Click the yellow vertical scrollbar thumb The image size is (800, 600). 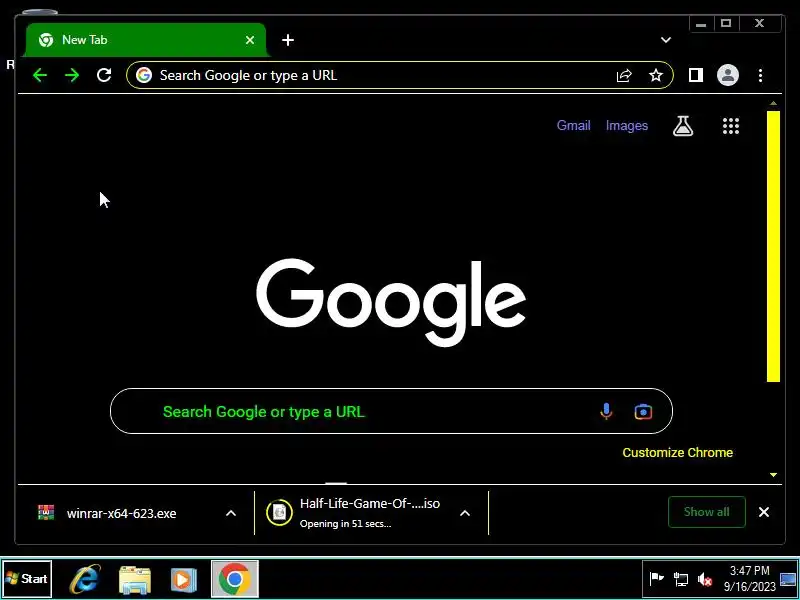click(773, 246)
